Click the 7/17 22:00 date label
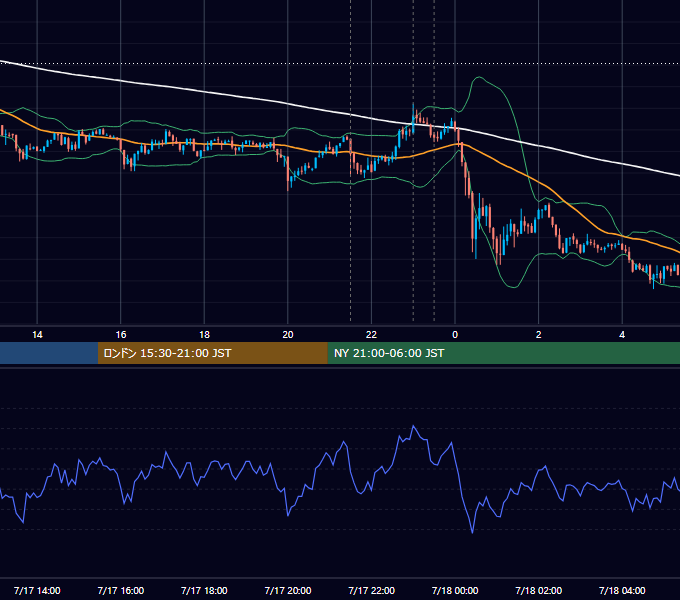680x600 pixels. tap(372, 590)
